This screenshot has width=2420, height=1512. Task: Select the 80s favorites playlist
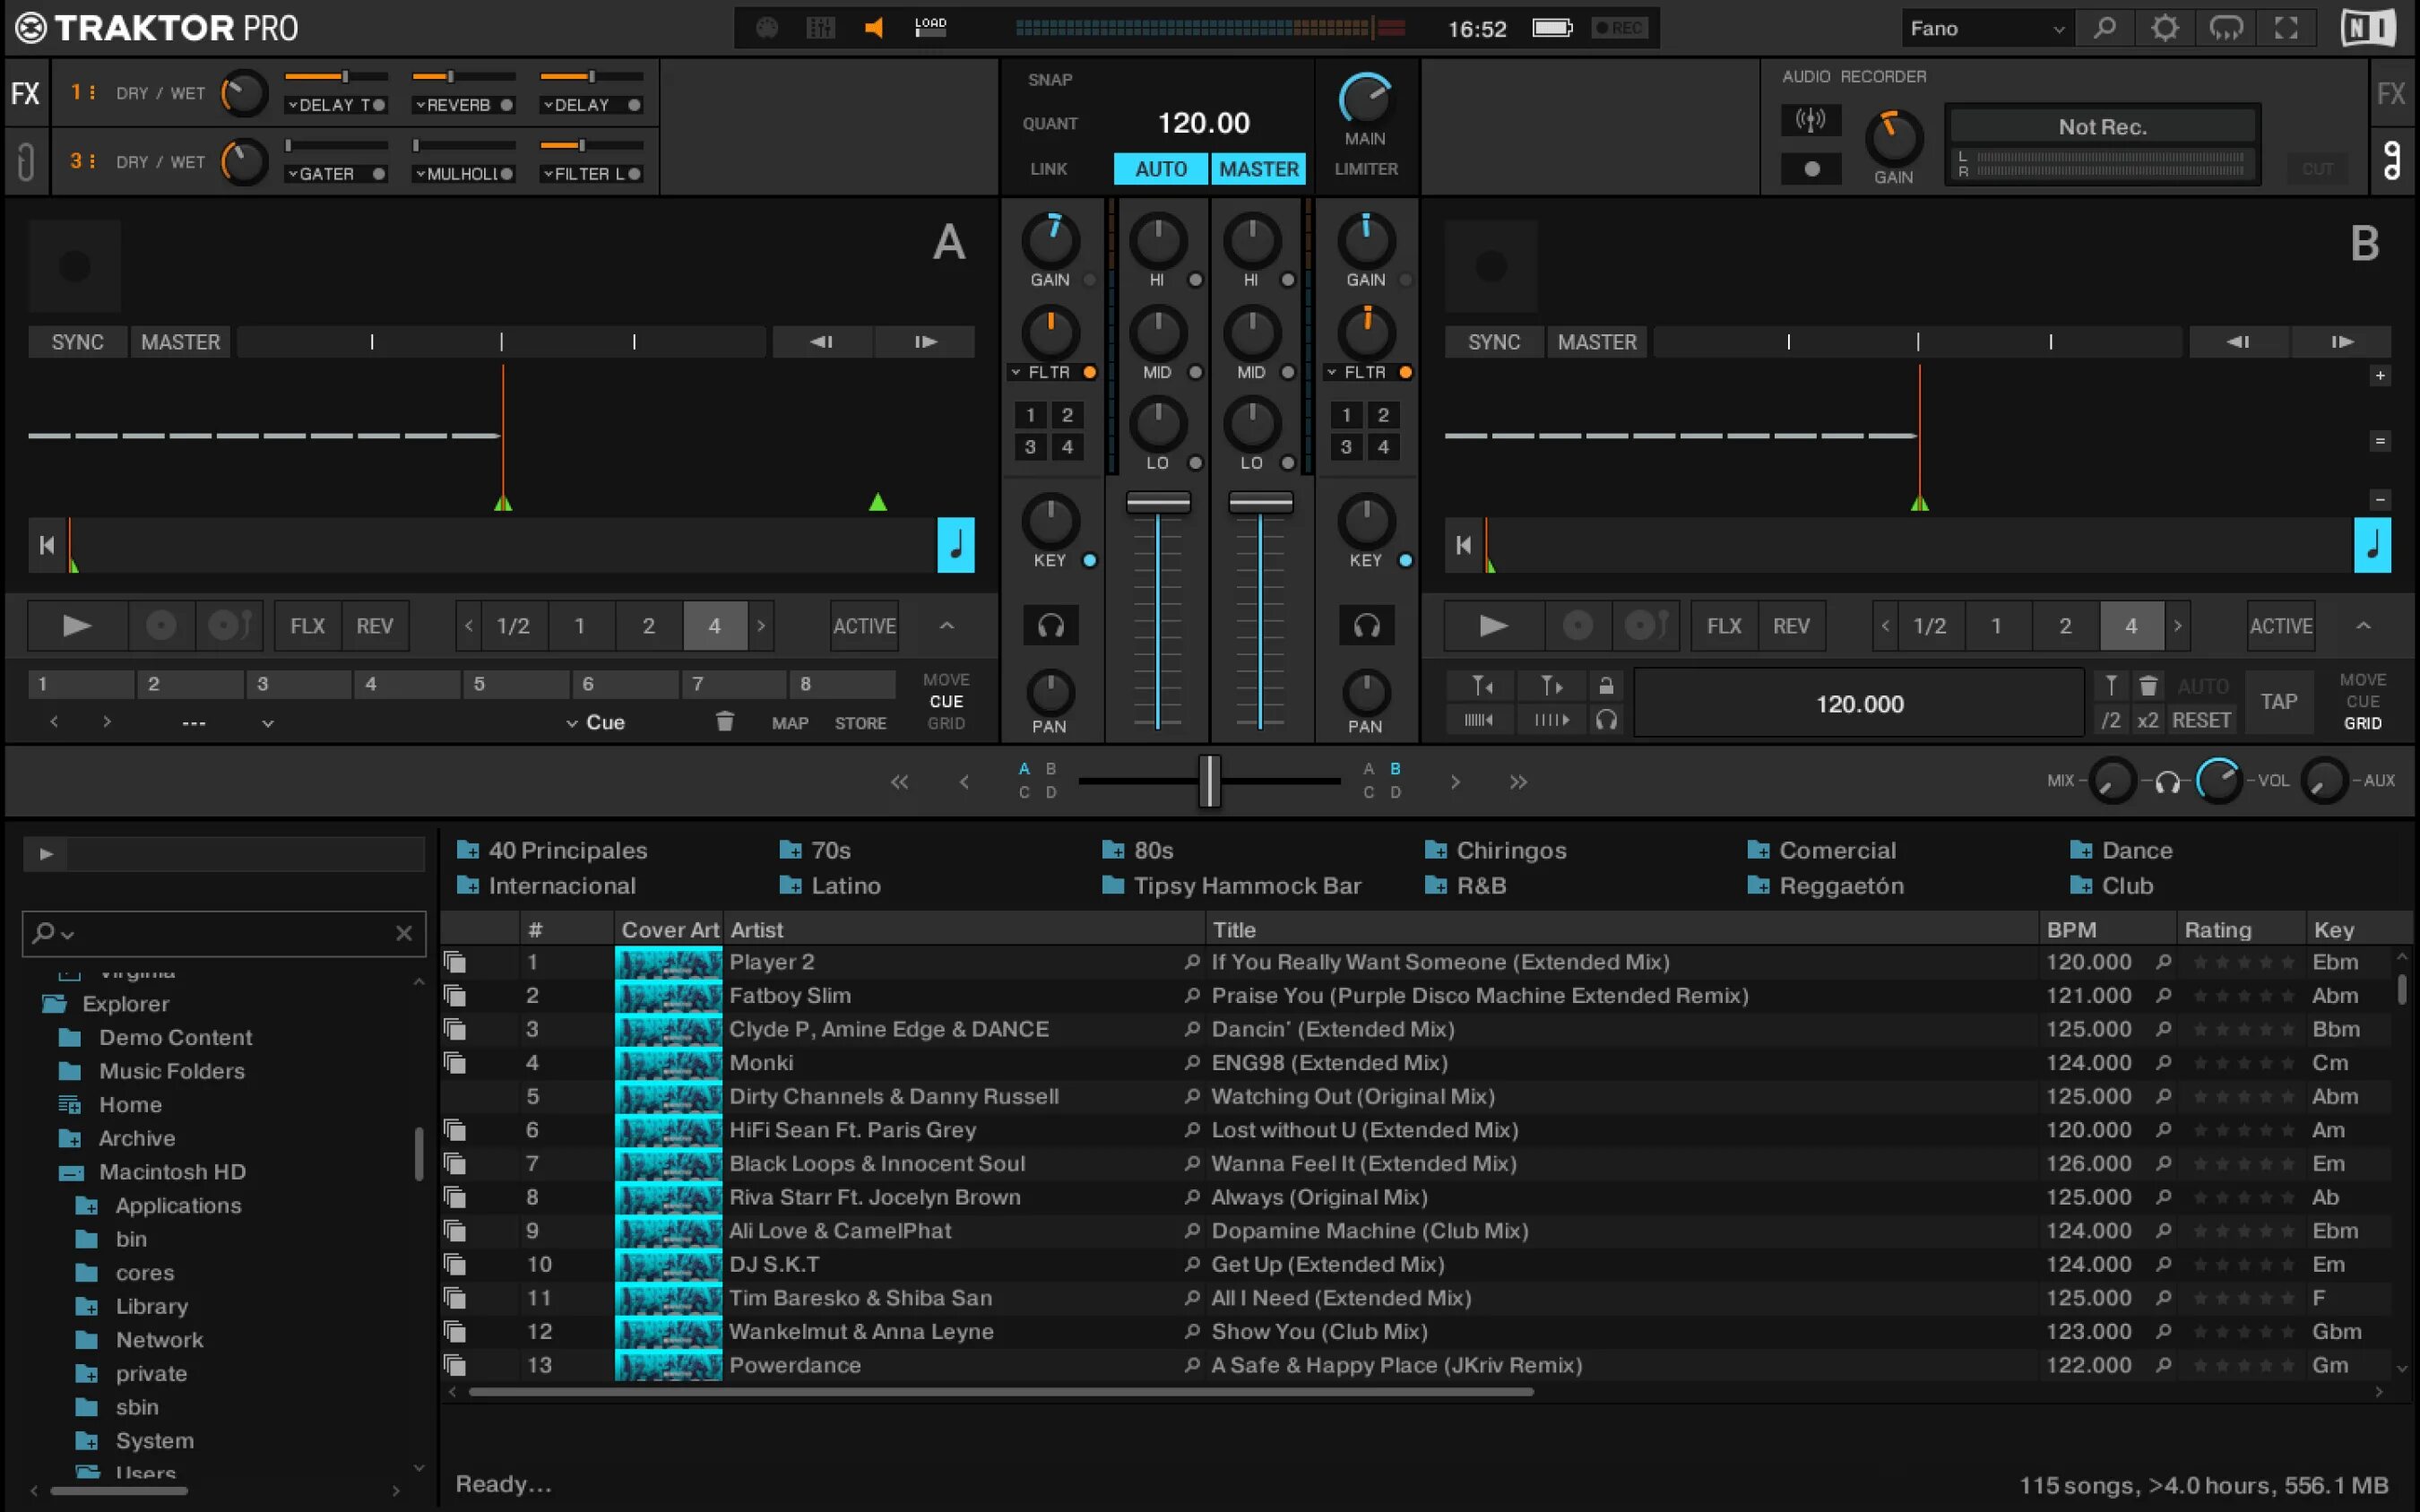(1152, 850)
